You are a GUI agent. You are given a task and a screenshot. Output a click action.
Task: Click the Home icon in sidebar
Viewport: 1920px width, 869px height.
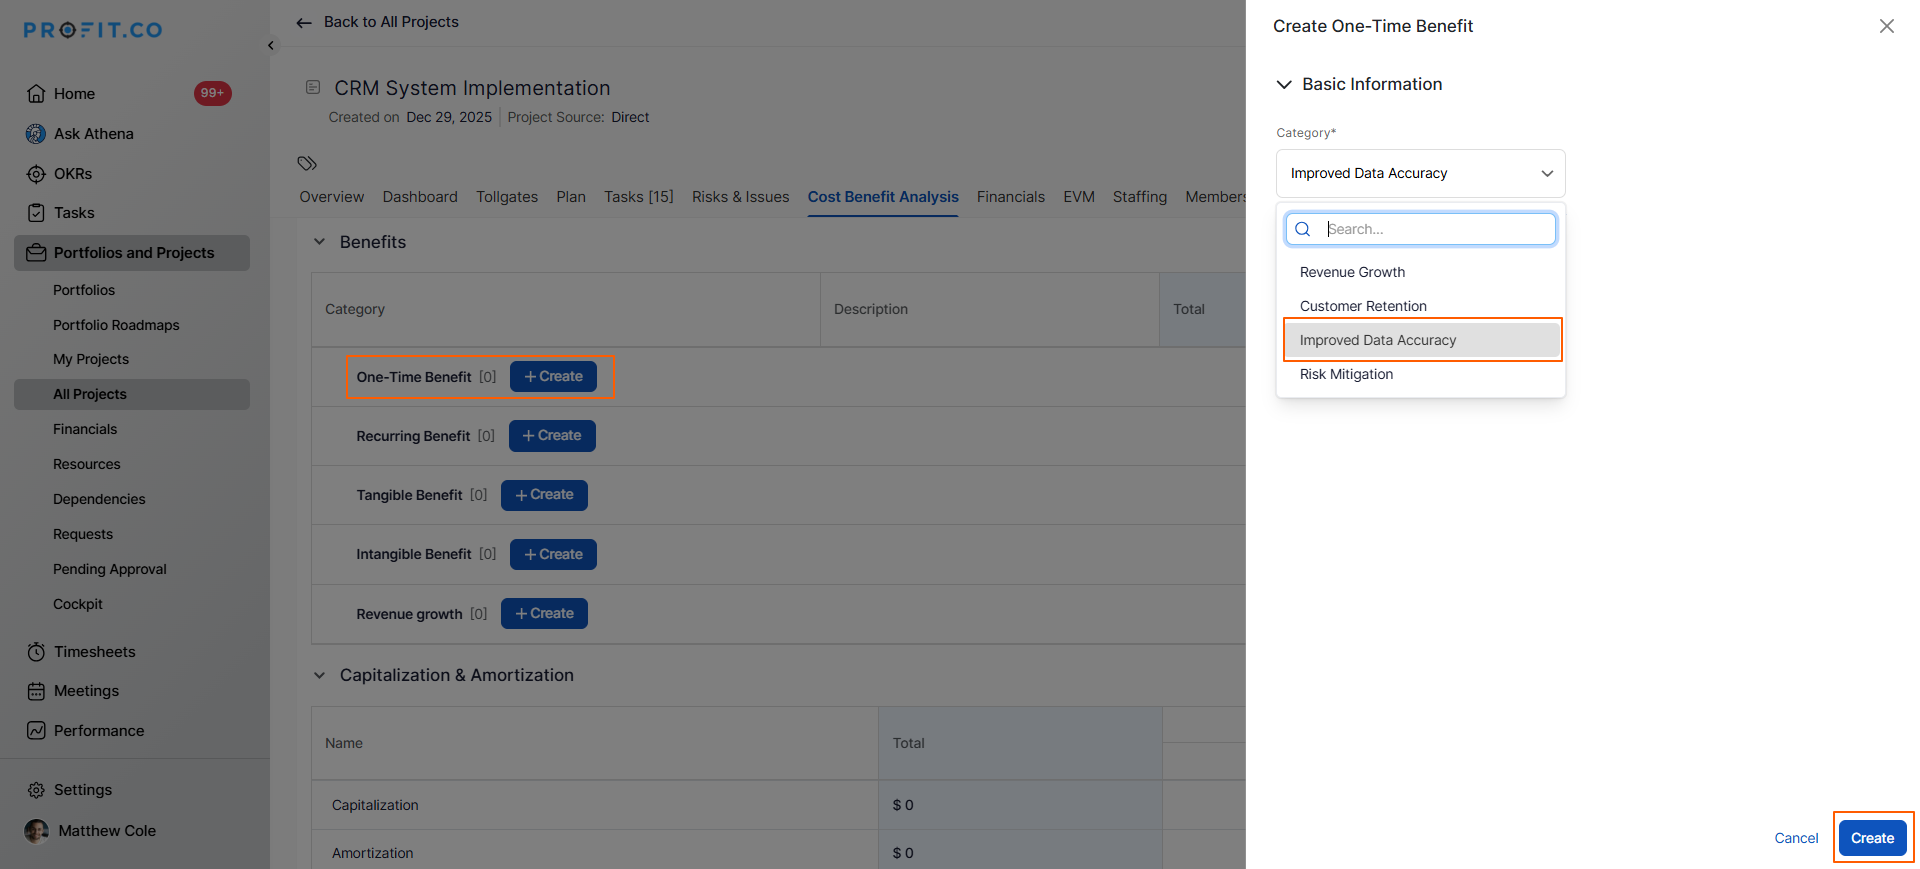pyautogui.click(x=36, y=94)
